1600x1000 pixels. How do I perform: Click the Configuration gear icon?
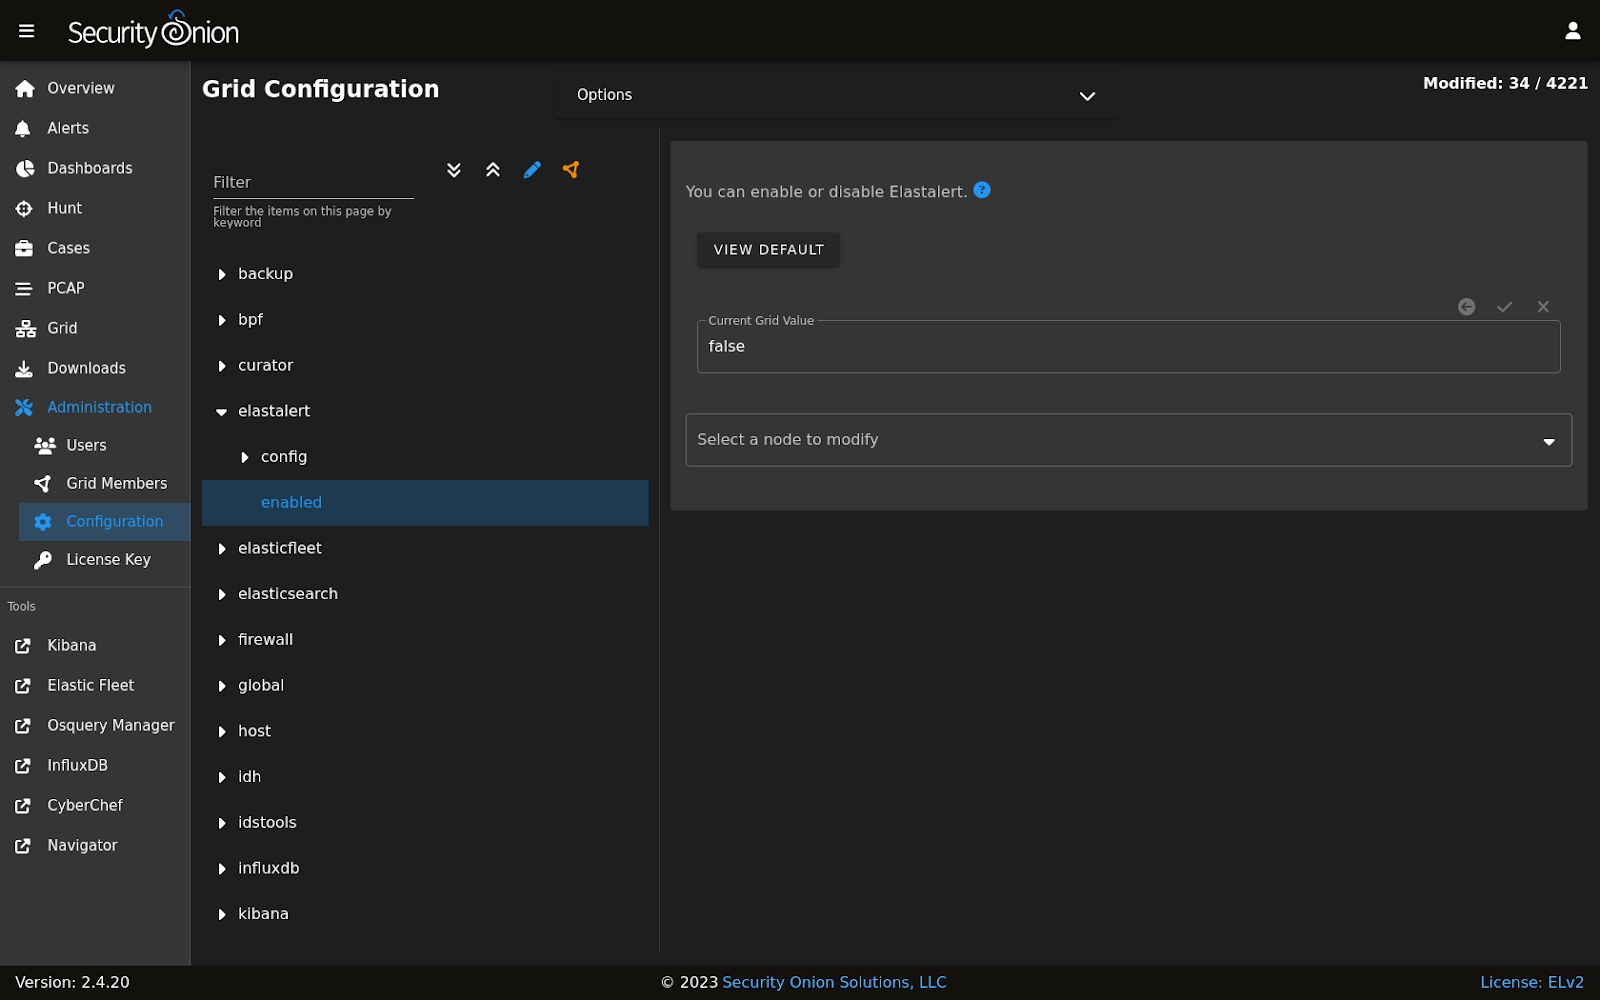click(43, 521)
